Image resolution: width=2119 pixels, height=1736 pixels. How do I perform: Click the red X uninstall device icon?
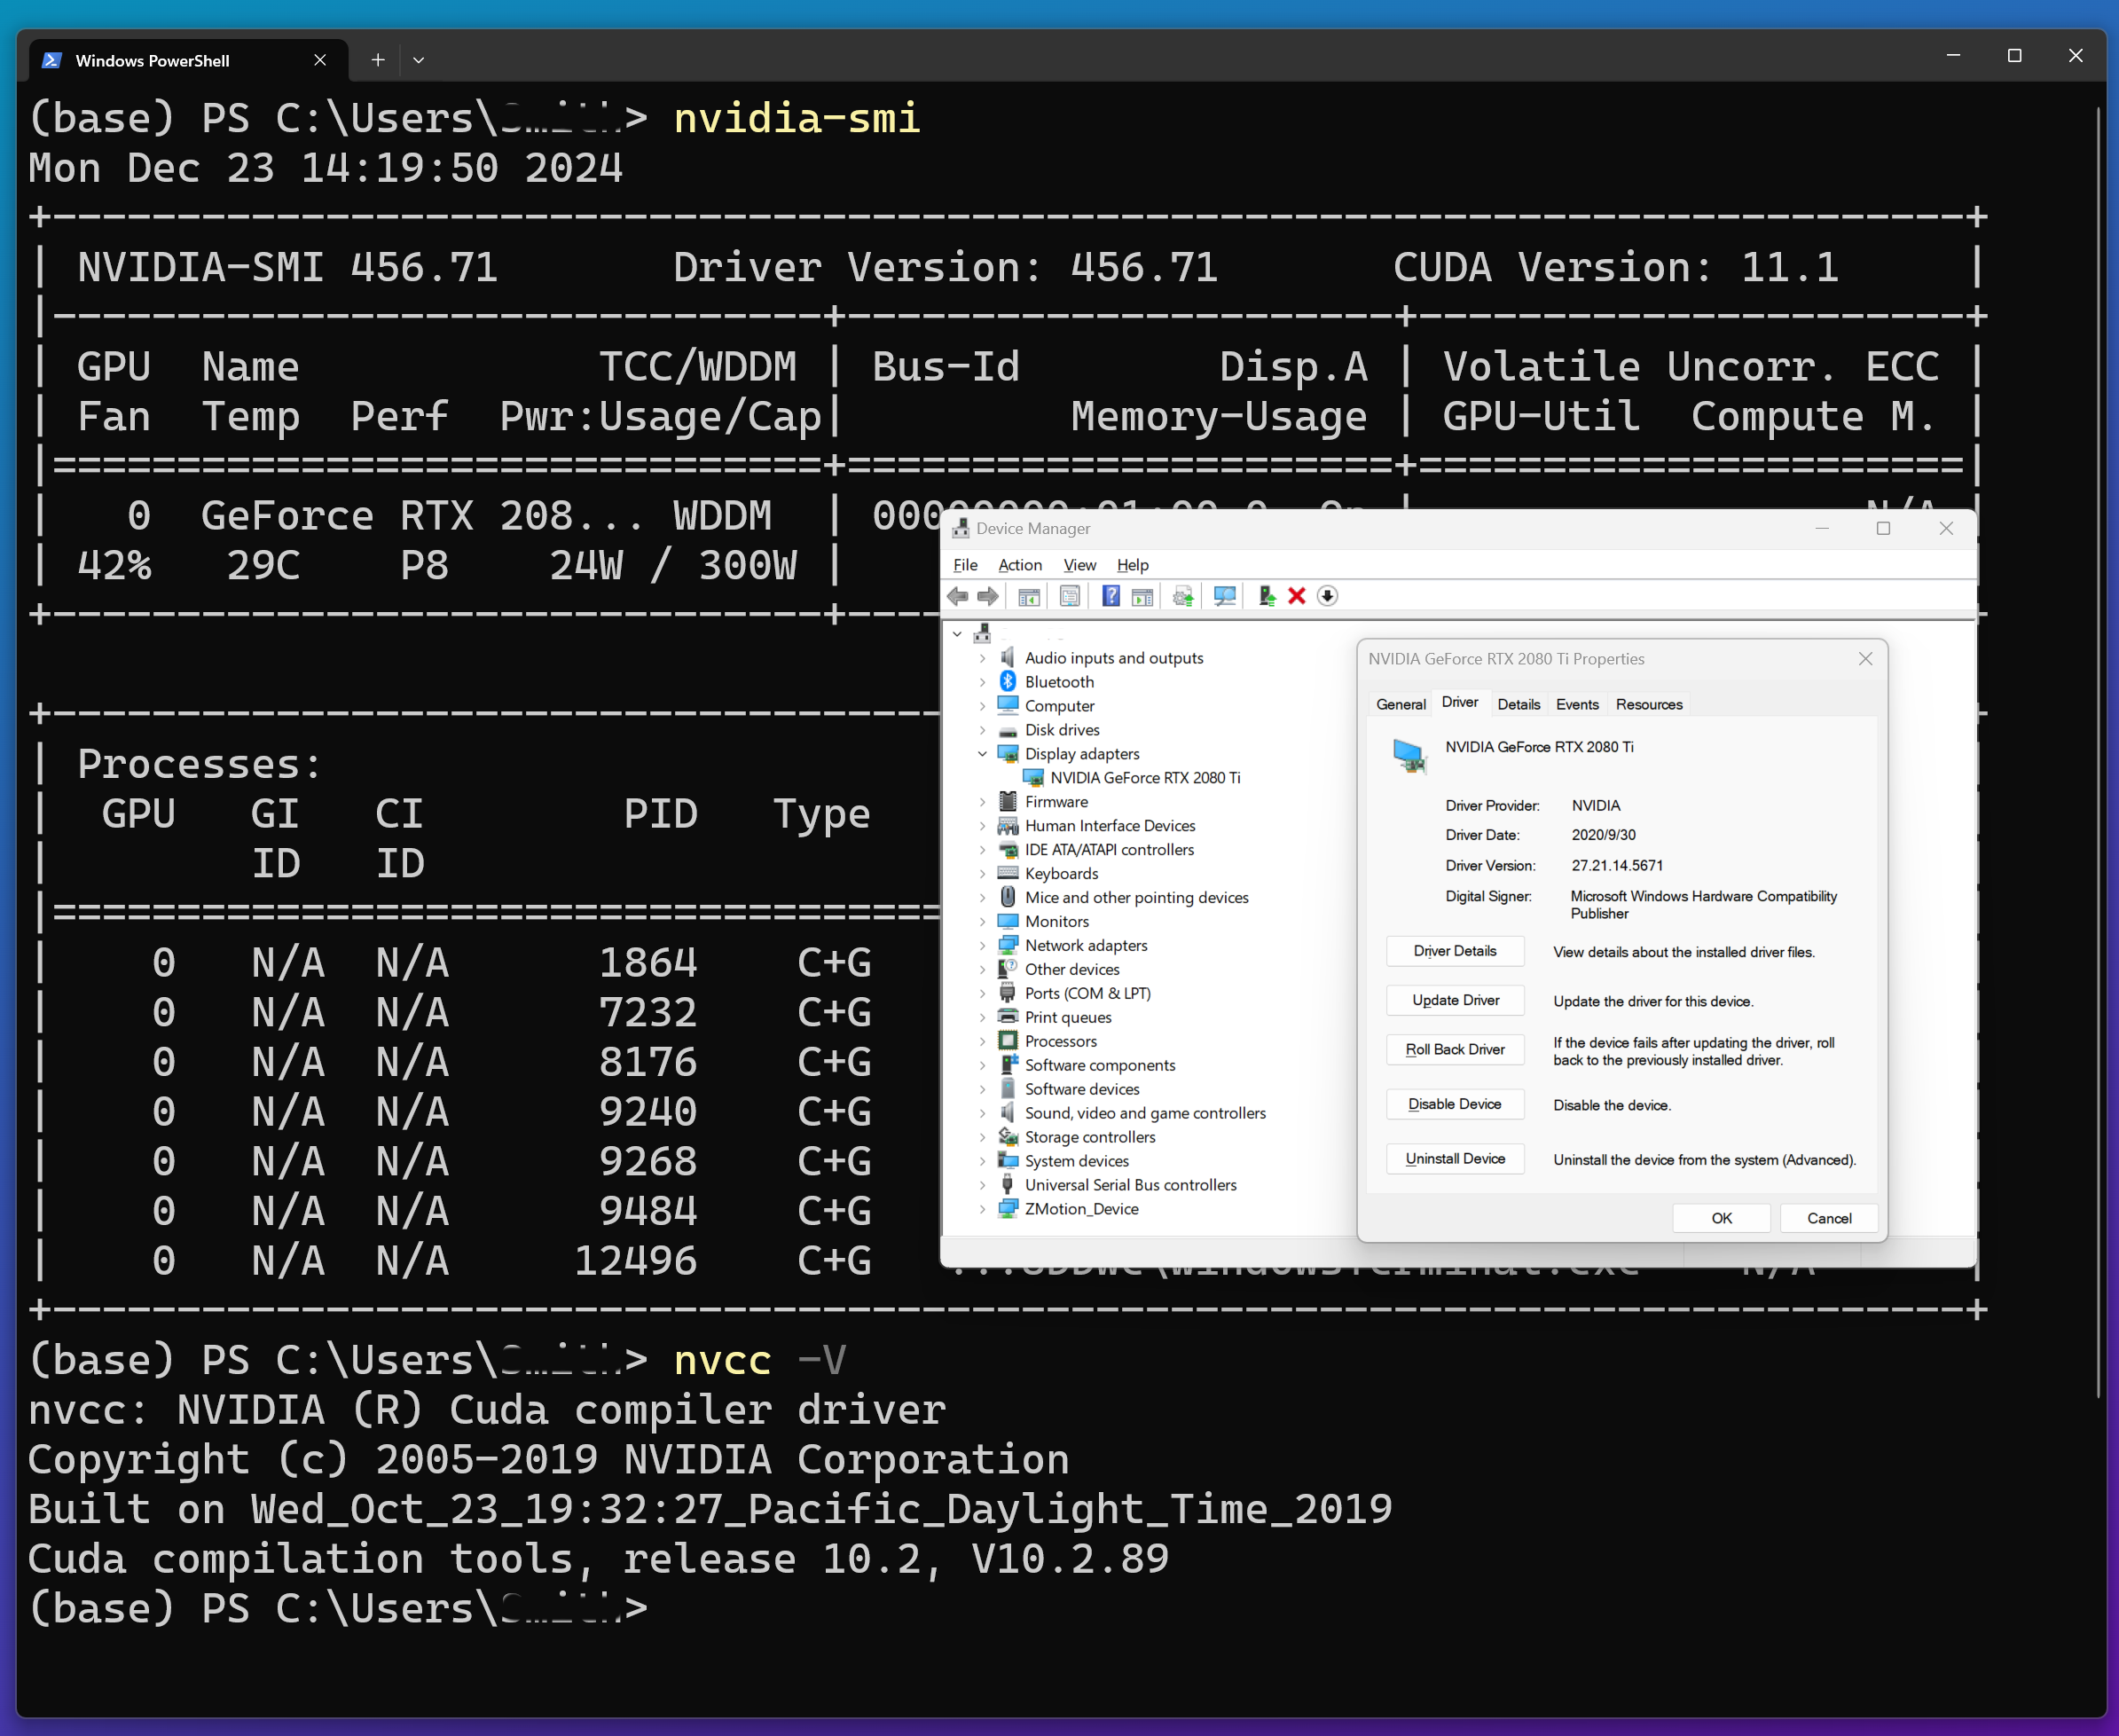point(1297,596)
